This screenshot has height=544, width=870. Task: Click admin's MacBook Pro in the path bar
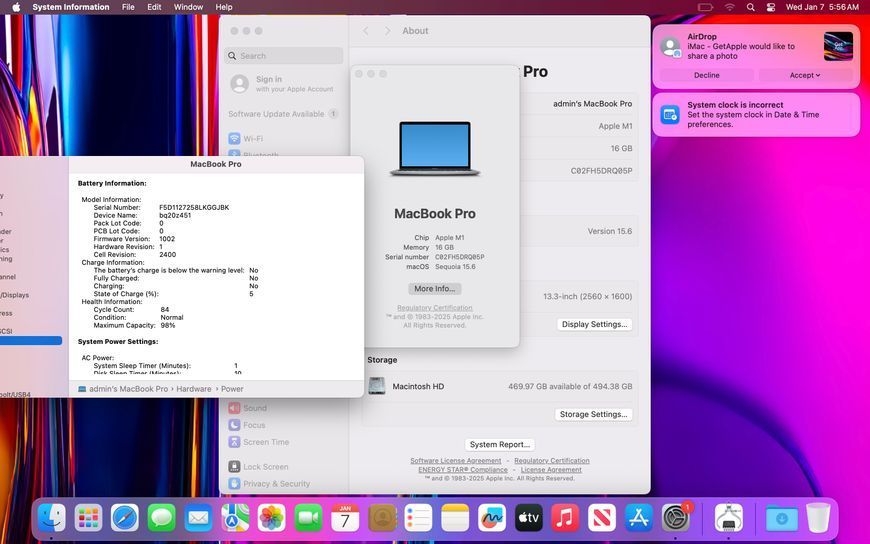(x=128, y=389)
